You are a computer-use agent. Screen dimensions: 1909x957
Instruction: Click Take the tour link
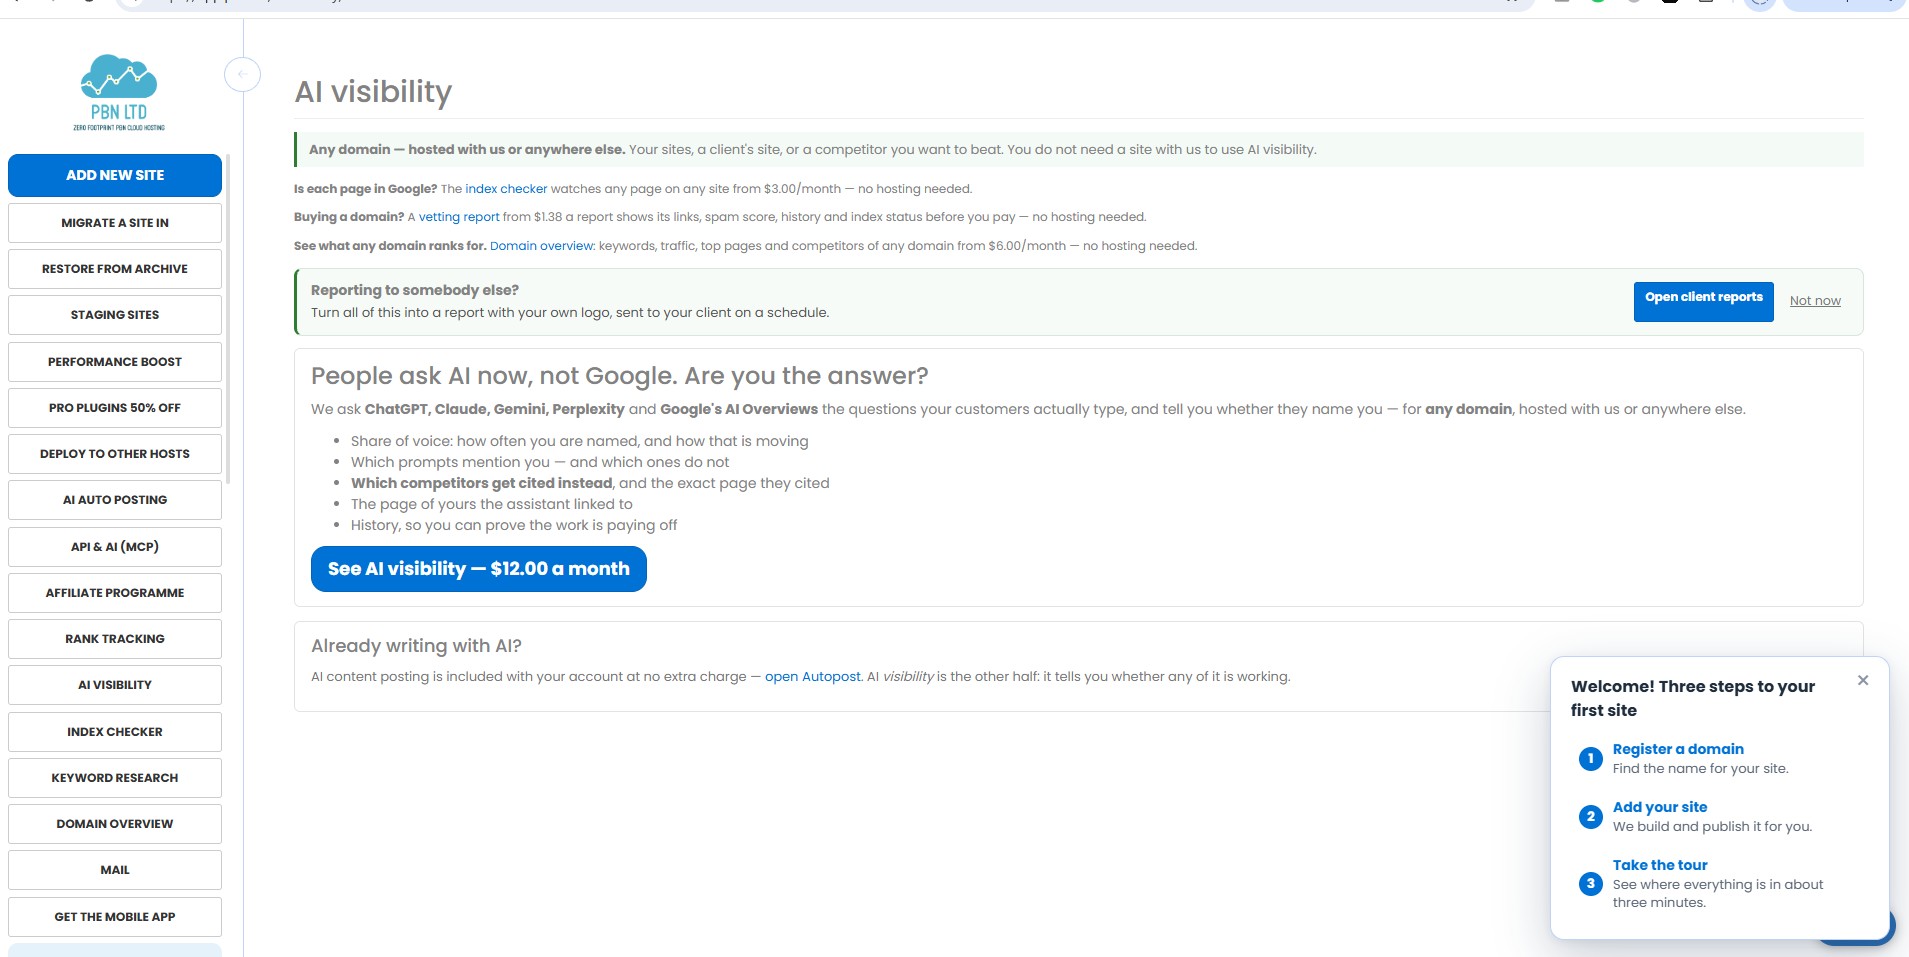click(x=1660, y=865)
